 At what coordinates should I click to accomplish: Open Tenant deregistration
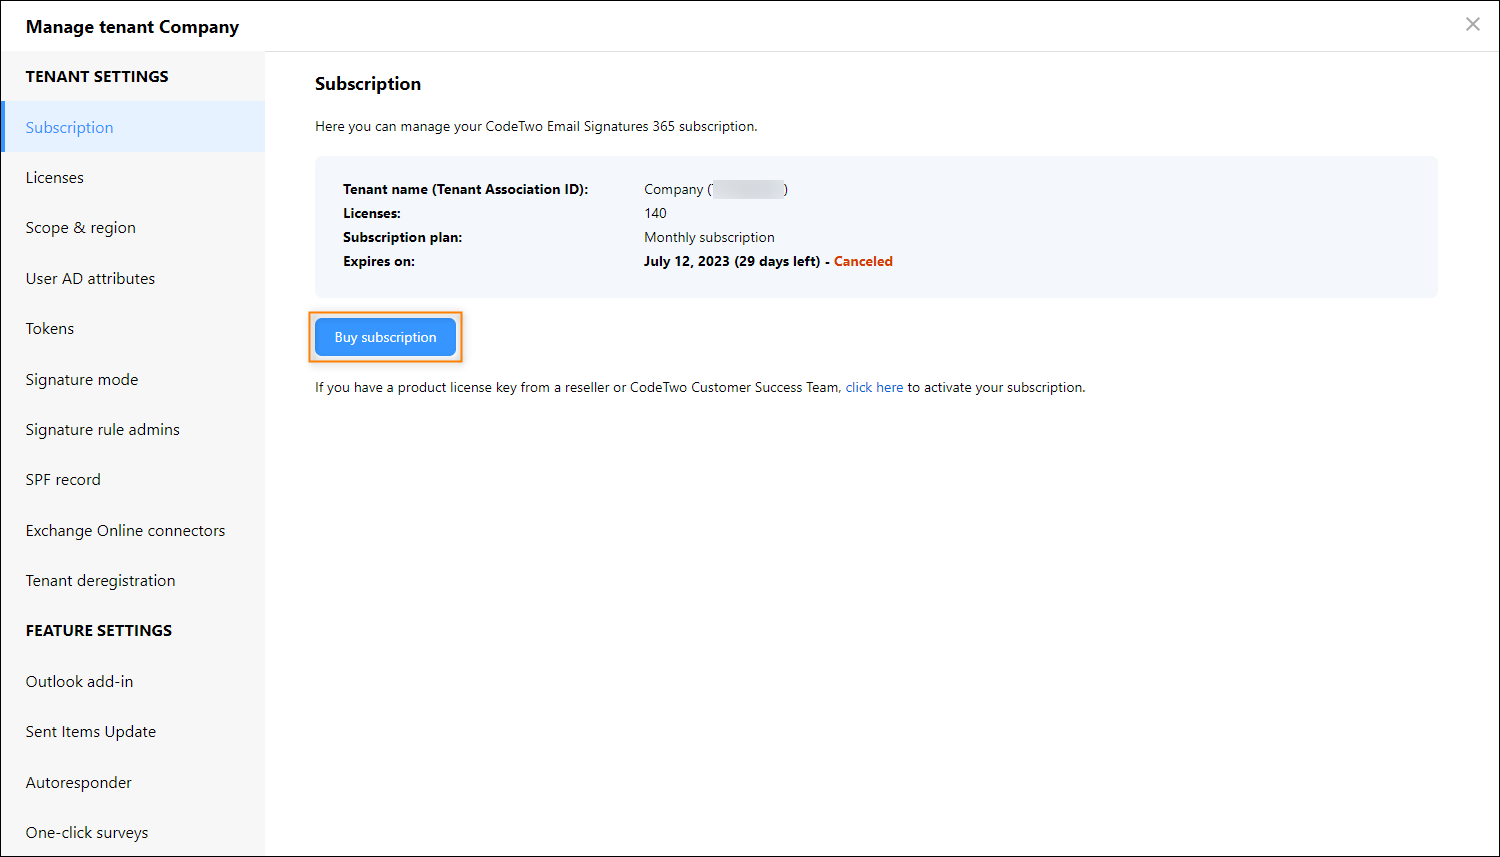point(133,580)
